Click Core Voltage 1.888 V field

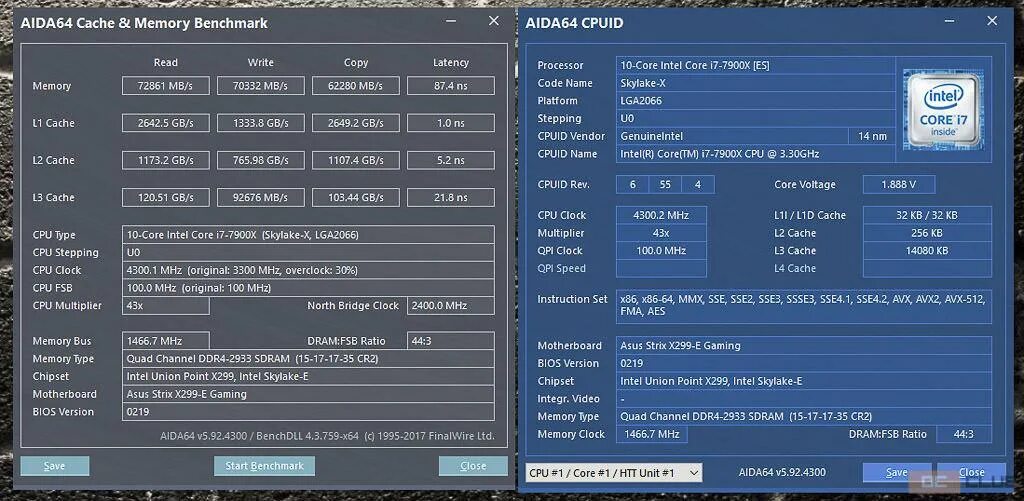click(x=899, y=184)
